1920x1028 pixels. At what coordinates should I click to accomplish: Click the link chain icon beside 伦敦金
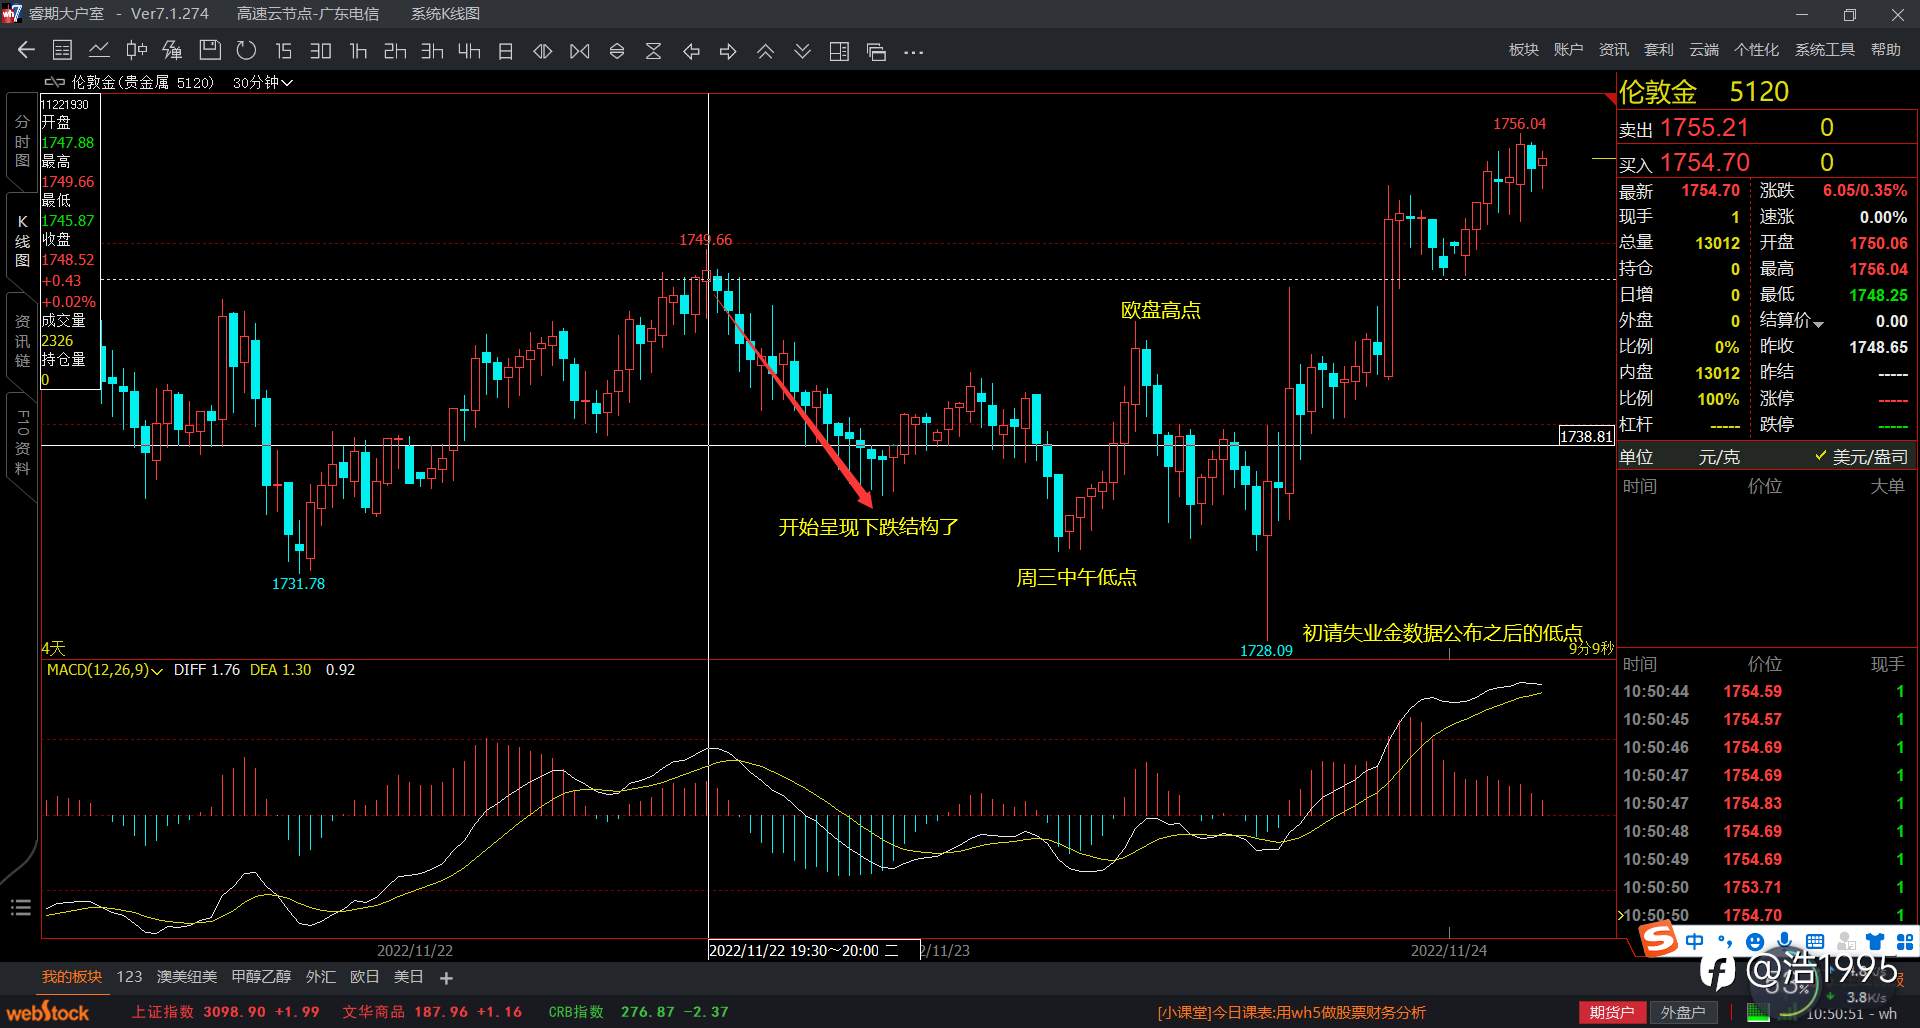point(54,82)
